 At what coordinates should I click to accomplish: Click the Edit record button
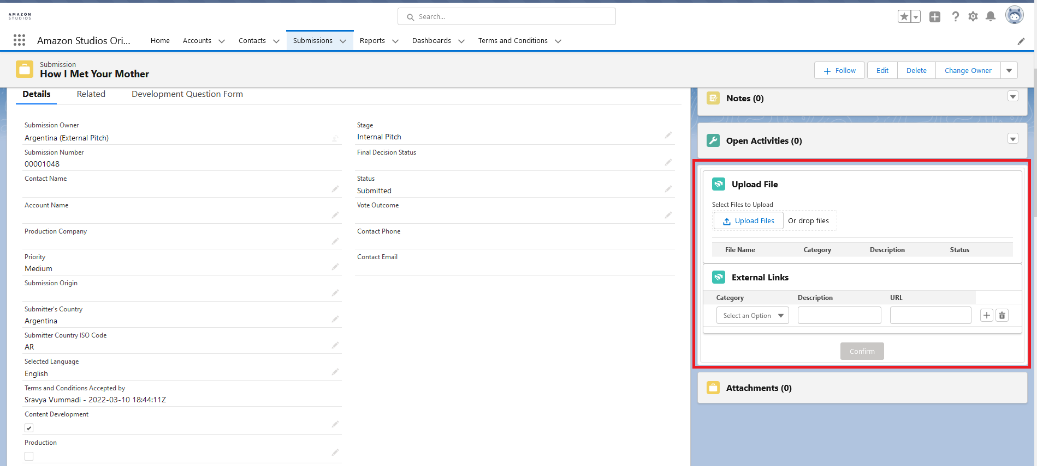pos(882,70)
